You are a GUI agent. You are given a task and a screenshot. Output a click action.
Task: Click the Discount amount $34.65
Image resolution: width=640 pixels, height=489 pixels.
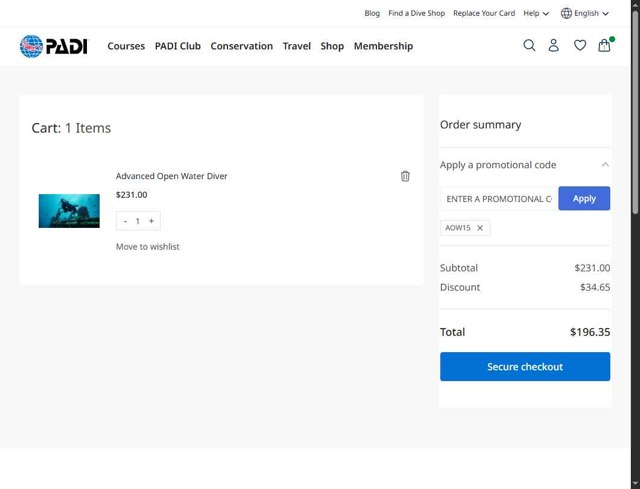point(595,287)
